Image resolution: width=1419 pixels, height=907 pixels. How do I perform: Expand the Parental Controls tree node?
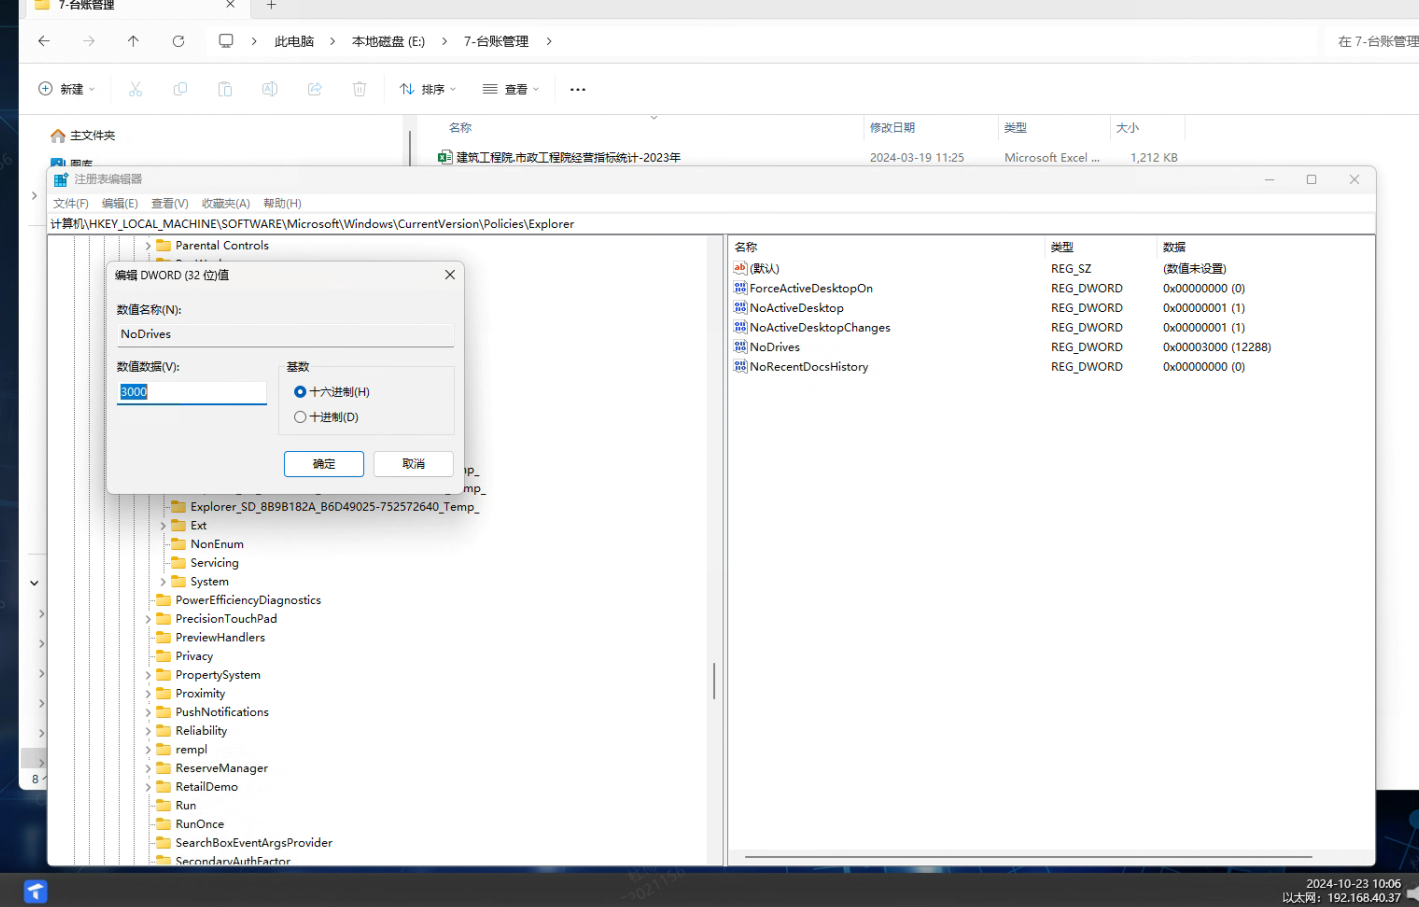tap(148, 246)
